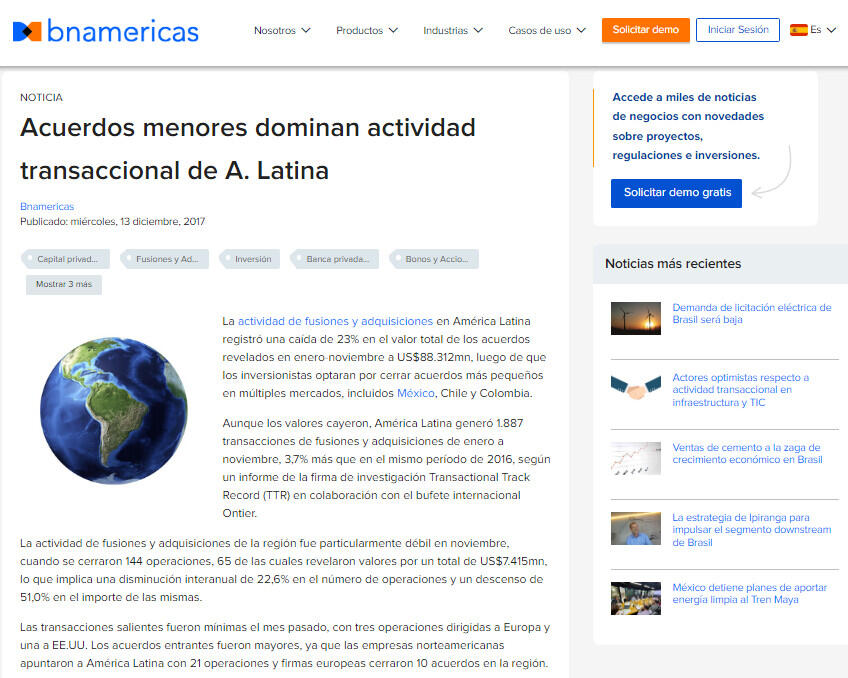Open the cement sales chart thumbnail
The width and height of the screenshot is (848, 678).
pos(635,458)
